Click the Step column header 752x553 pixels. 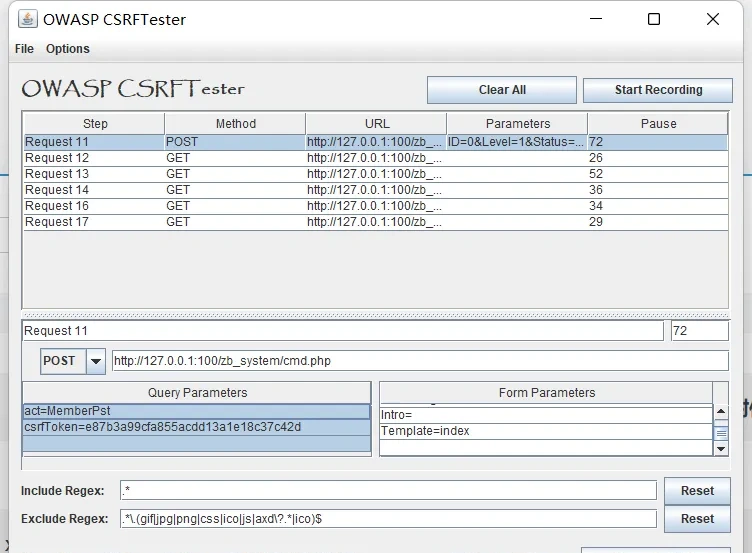click(x=94, y=124)
